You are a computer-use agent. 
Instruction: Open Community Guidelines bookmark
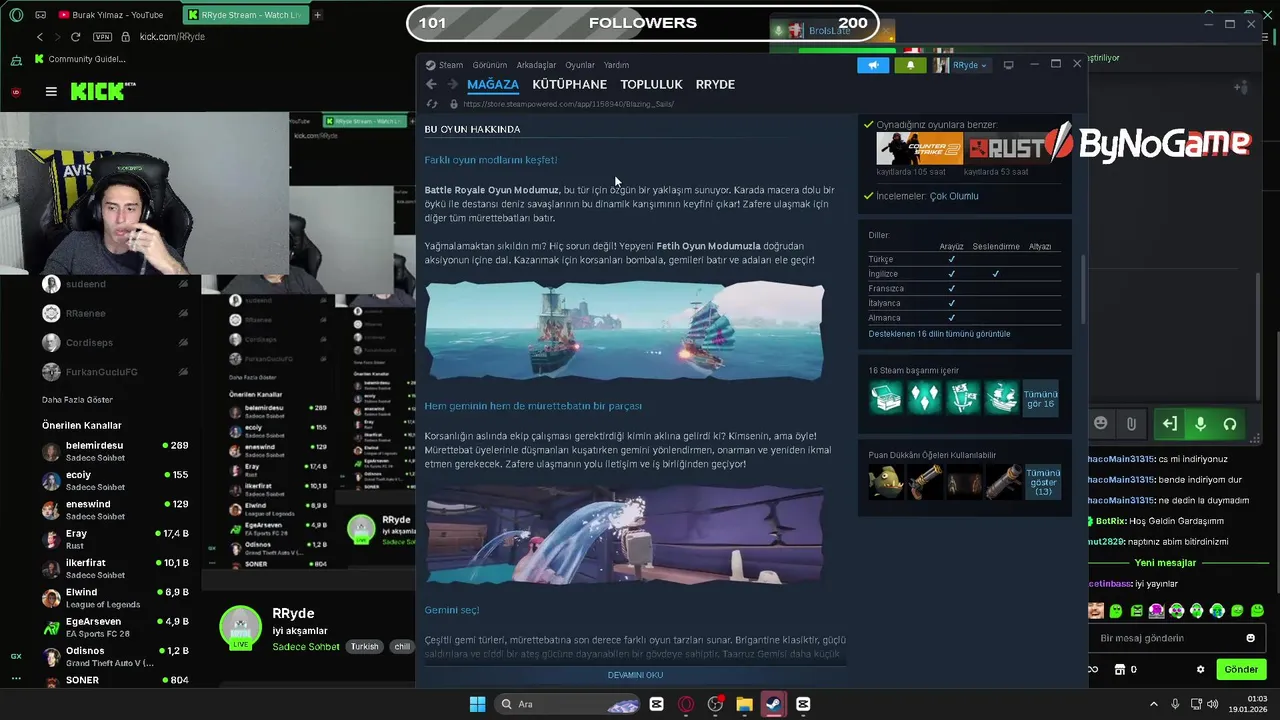click(80, 59)
